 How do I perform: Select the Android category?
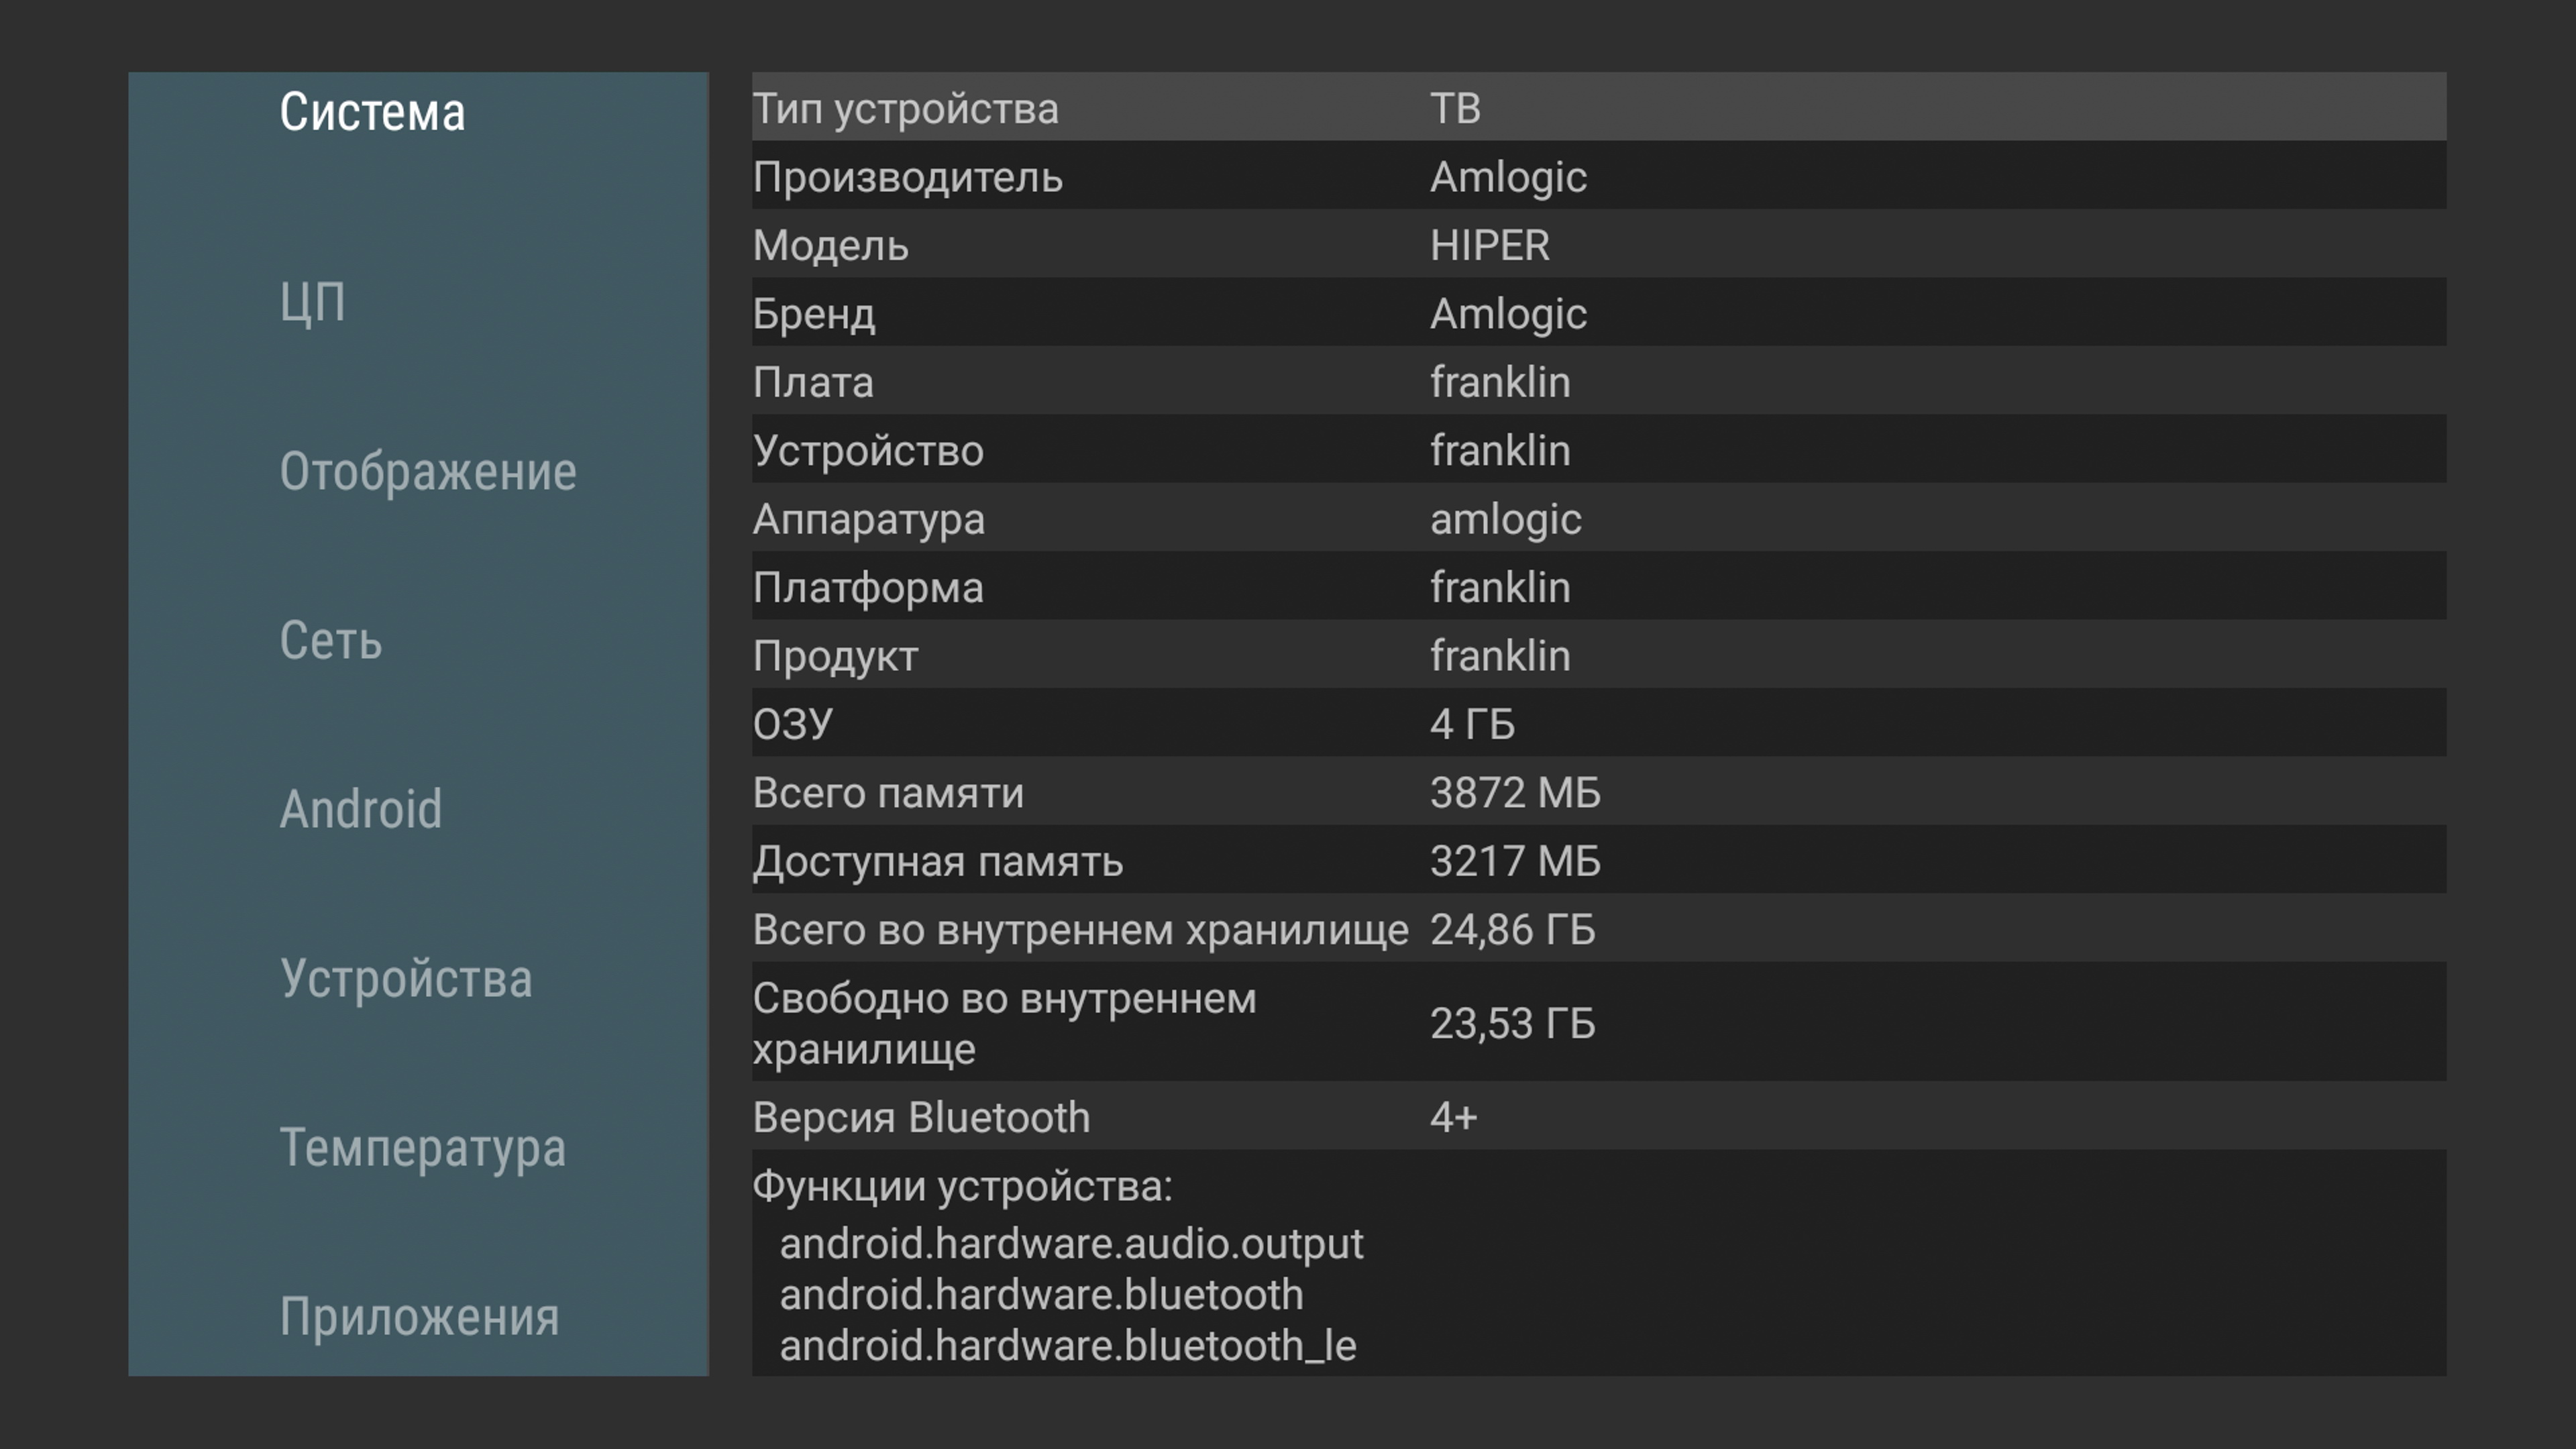click(361, 809)
